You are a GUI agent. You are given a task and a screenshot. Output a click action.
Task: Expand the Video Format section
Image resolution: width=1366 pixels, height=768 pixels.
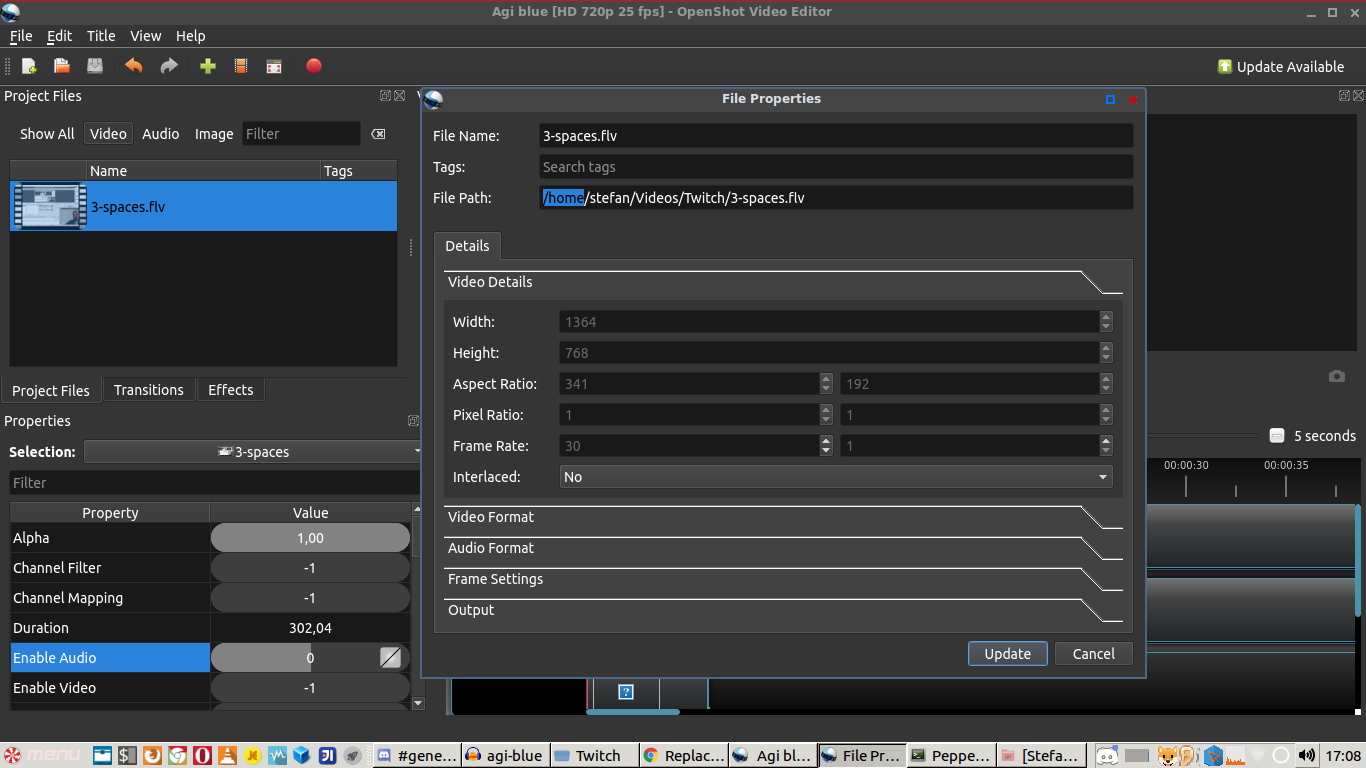[x=491, y=517]
